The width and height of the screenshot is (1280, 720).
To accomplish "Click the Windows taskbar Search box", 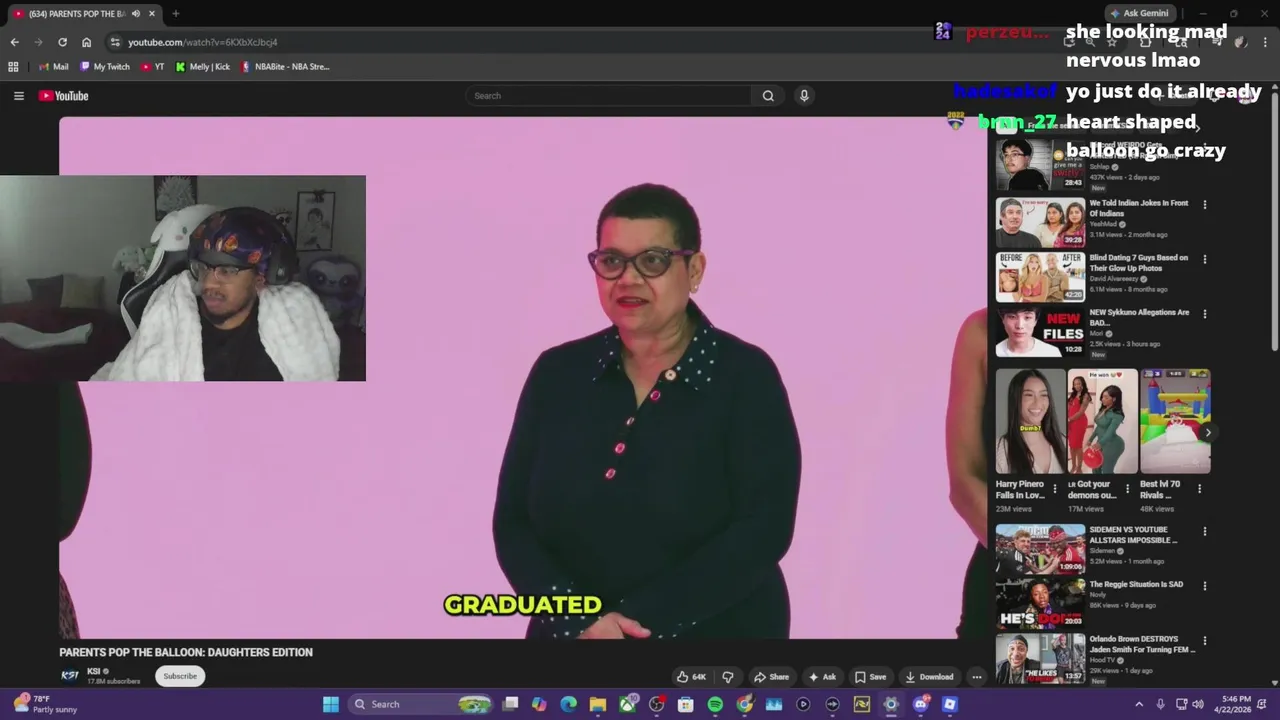I will click(x=422, y=704).
